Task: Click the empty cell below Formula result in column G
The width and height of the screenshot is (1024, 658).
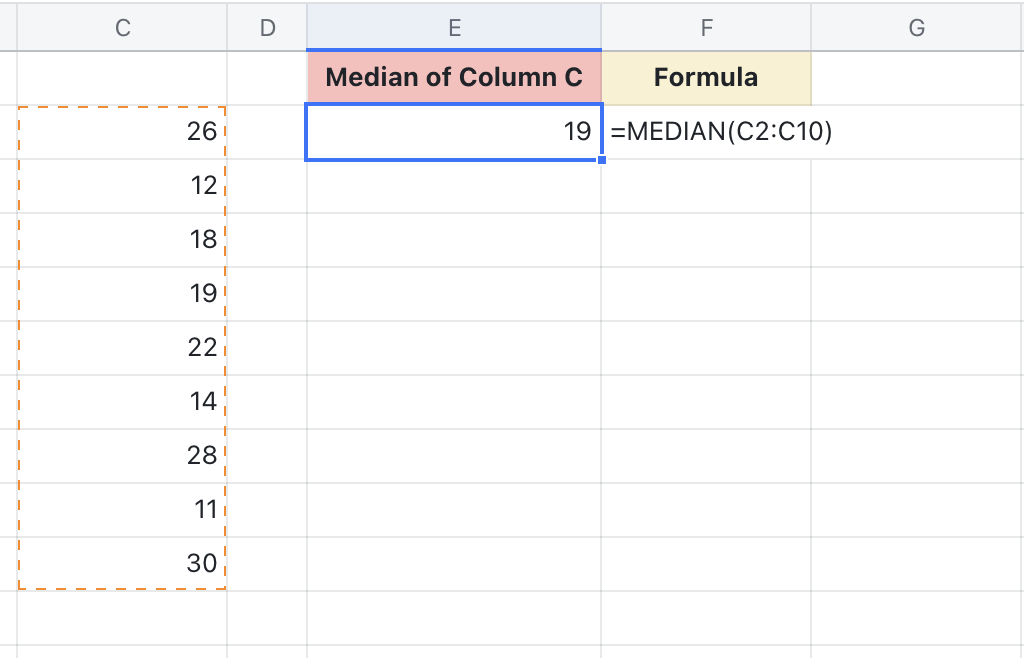Action: tap(916, 185)
